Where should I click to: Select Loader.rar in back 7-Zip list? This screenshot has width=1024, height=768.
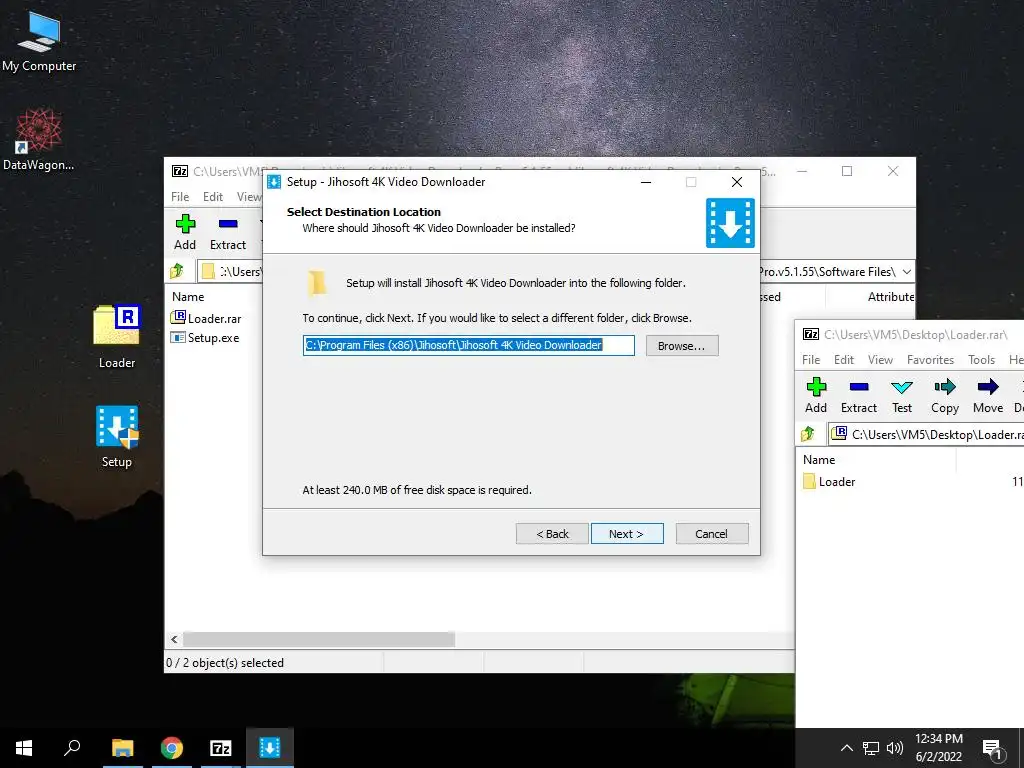point(206,318)
